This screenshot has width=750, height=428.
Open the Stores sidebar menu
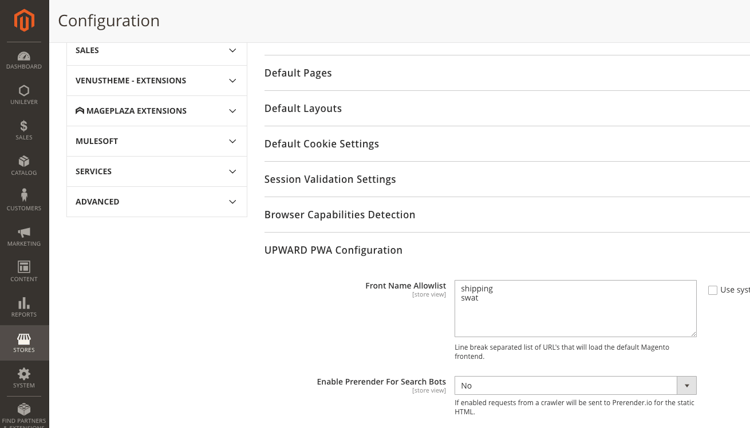[24, 342]
